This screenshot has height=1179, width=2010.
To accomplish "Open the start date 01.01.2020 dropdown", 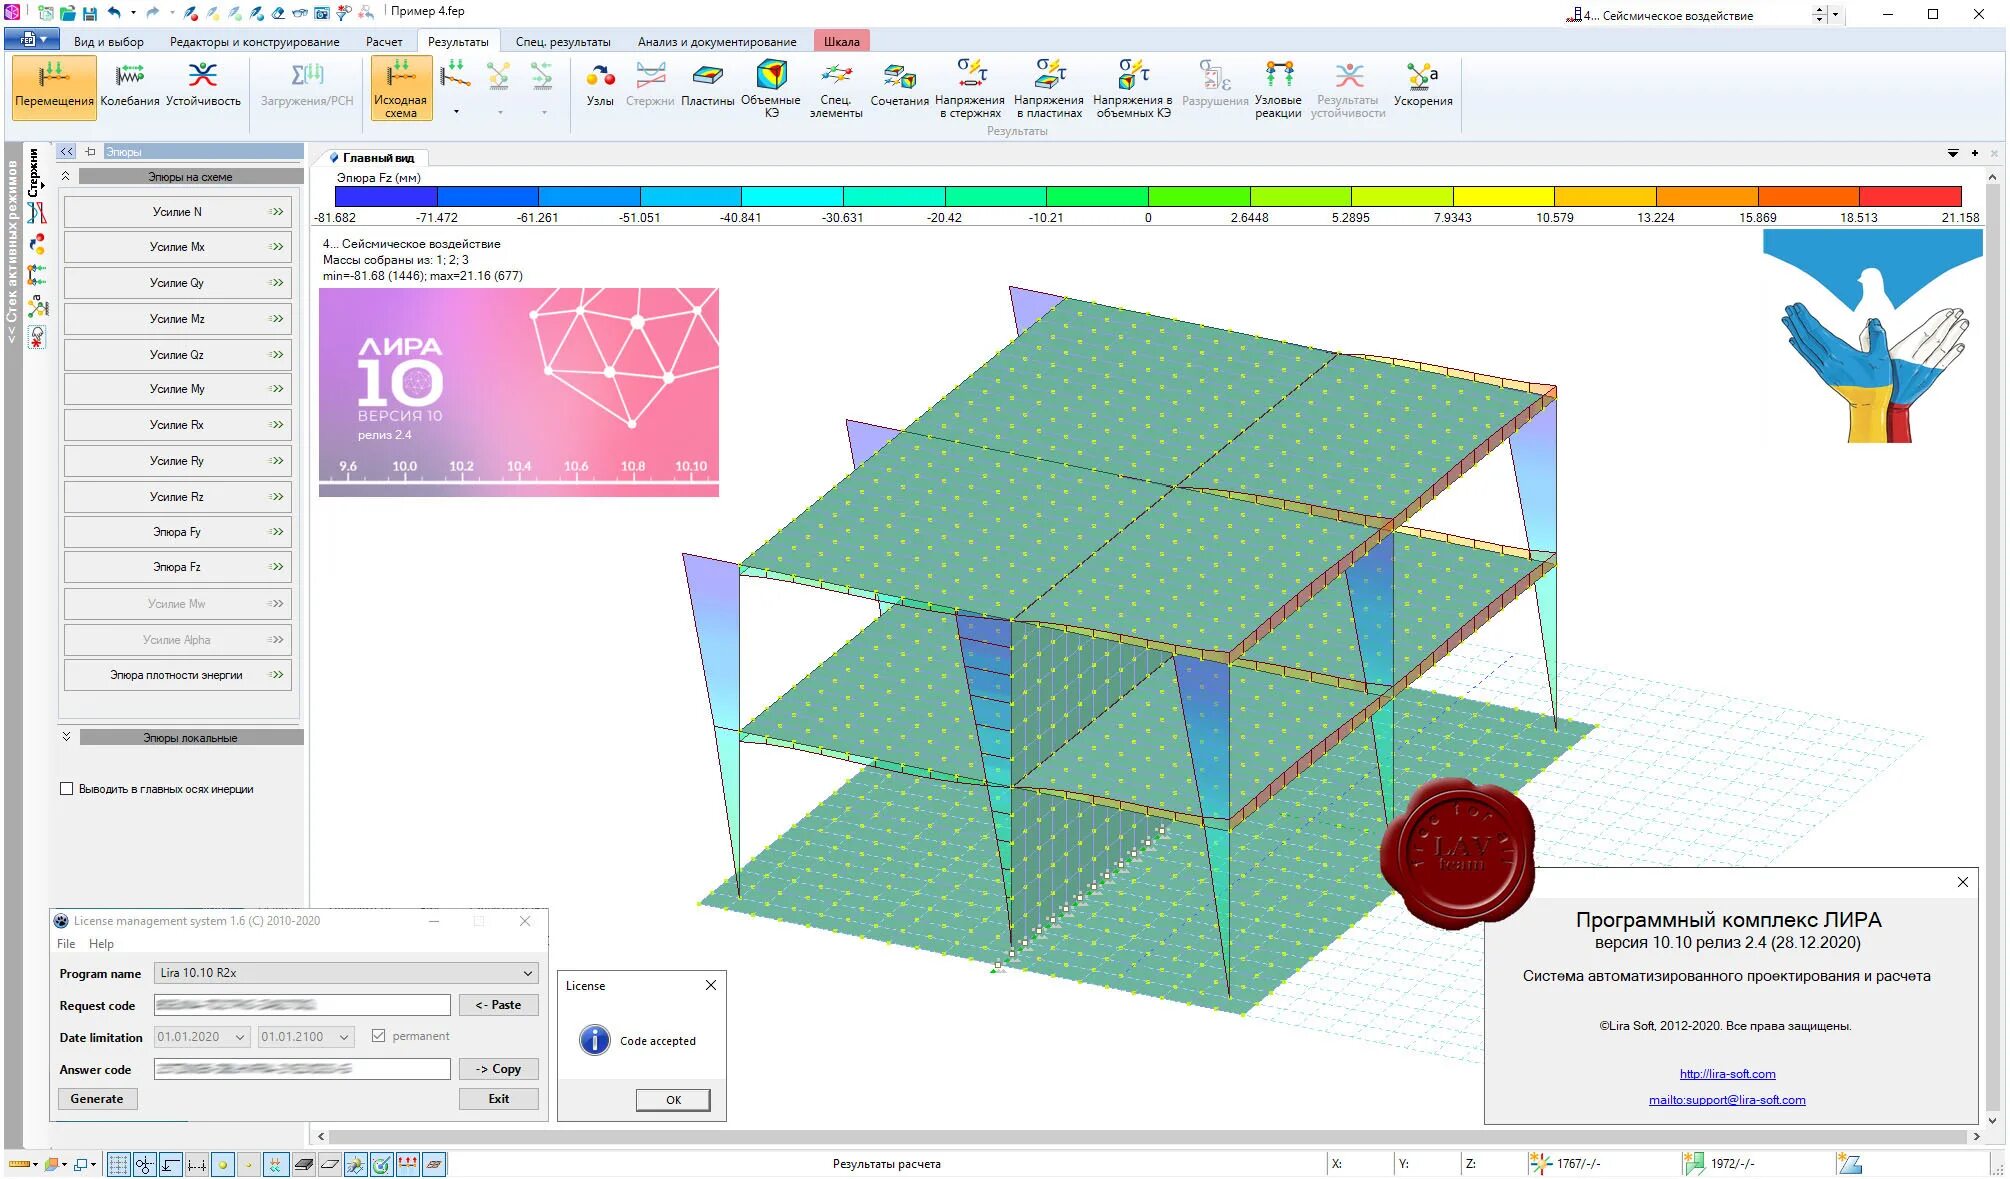I will 201,1037.
